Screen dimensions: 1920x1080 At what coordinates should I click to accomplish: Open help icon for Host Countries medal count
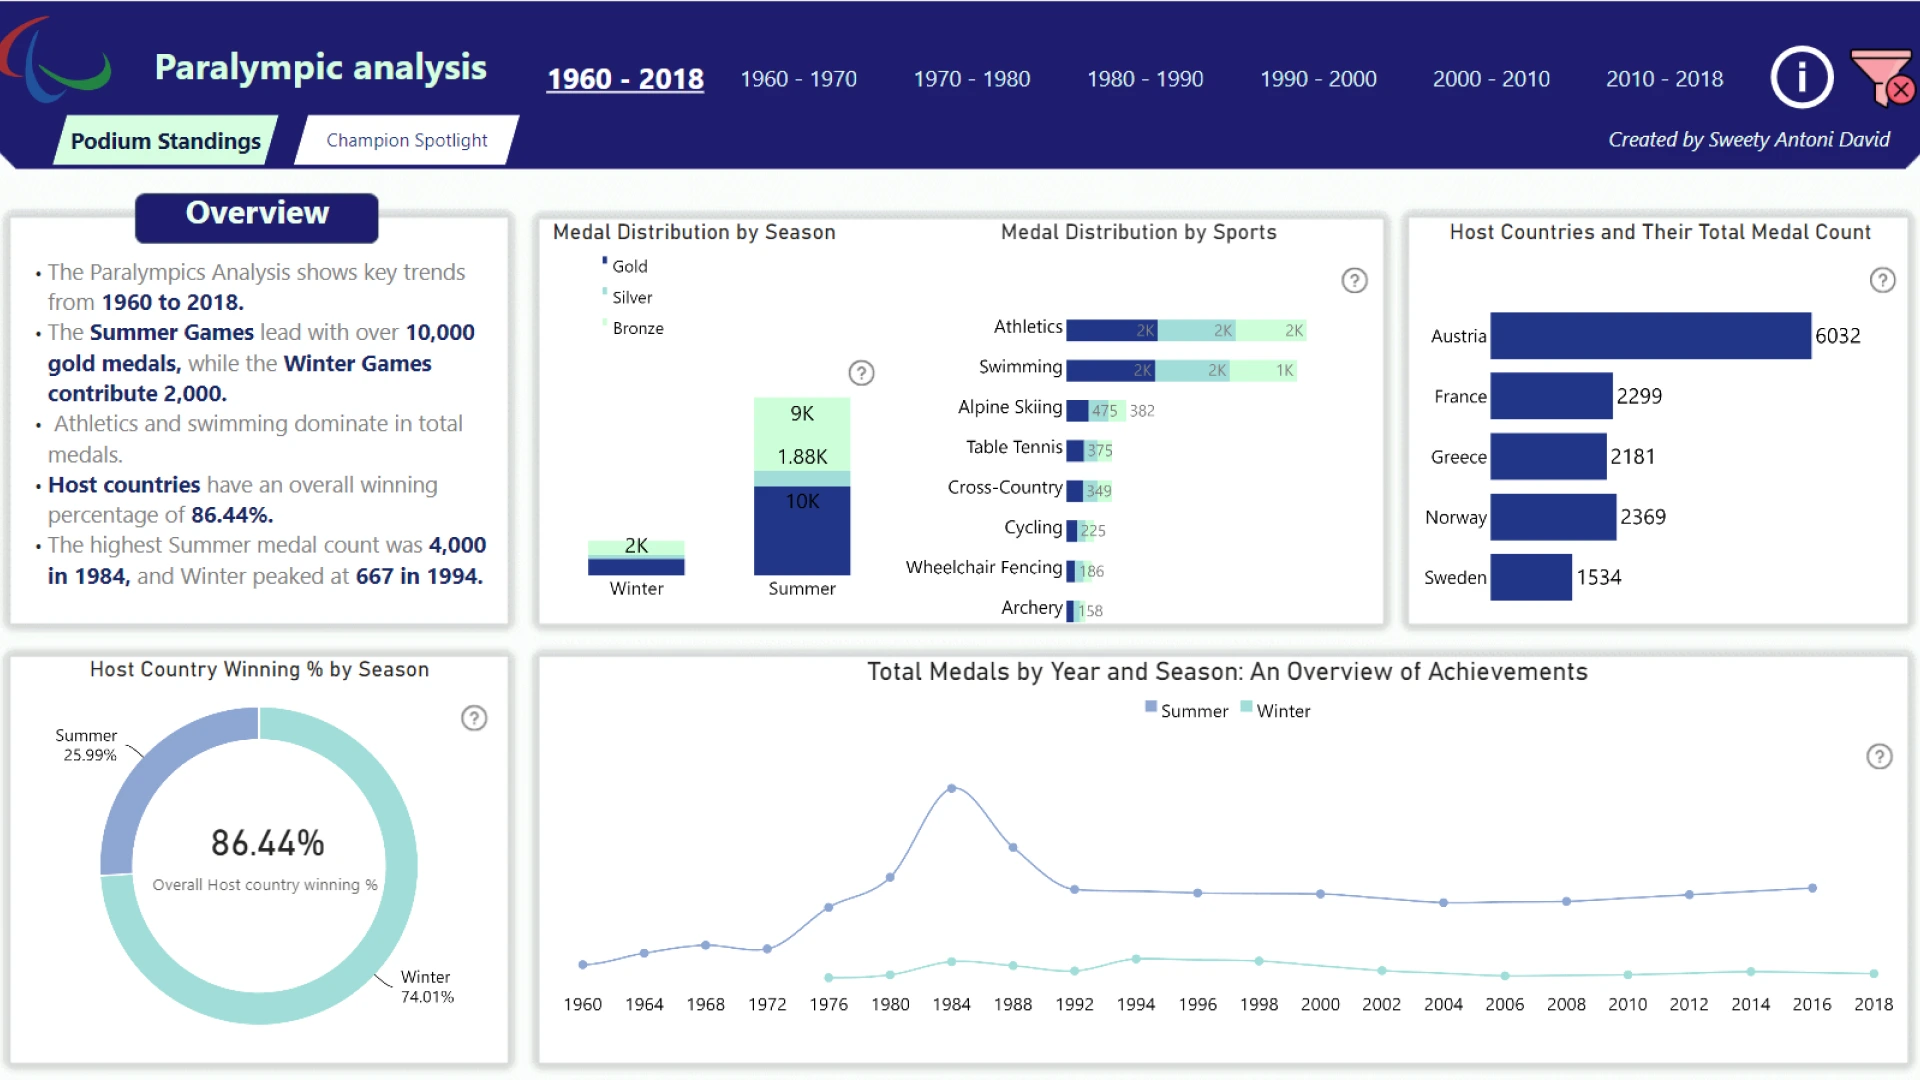point(1882,280)
